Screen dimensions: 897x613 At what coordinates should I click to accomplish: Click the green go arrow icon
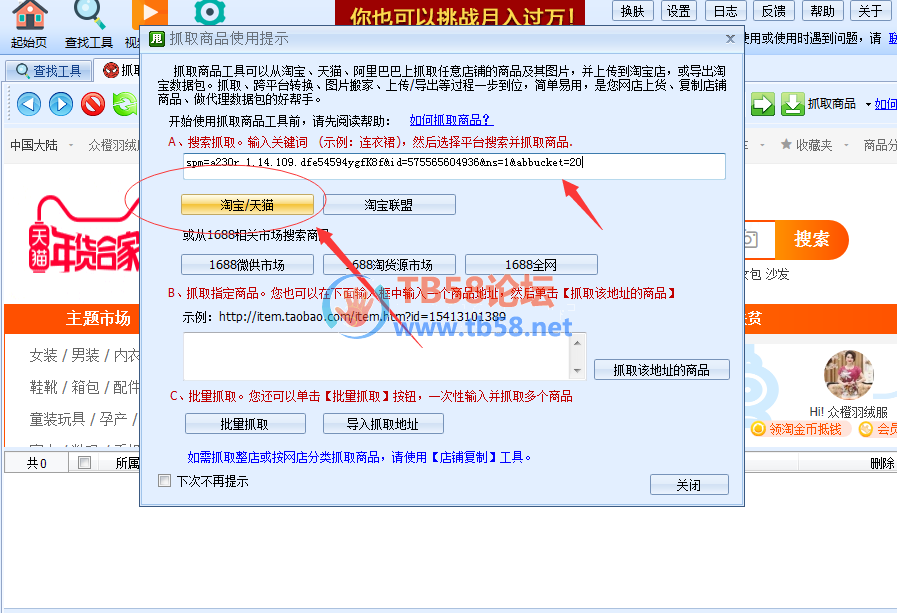[763, 104]
